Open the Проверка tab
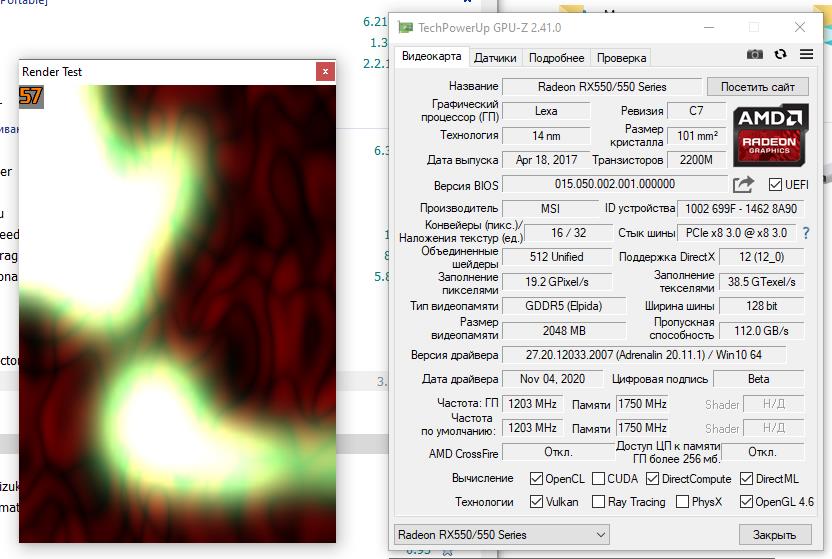The width and height of the screenshot is (832, 559). (621, 58)
